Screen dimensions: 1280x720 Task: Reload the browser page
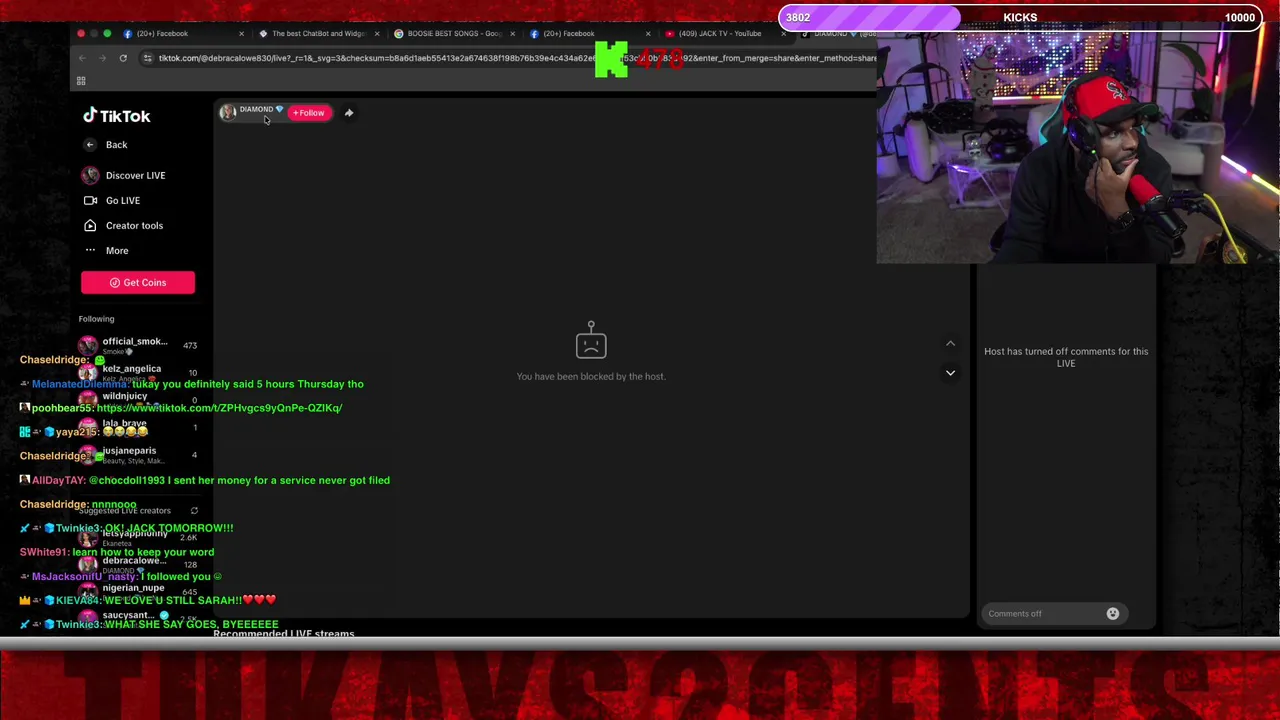(x=123, y=58)
